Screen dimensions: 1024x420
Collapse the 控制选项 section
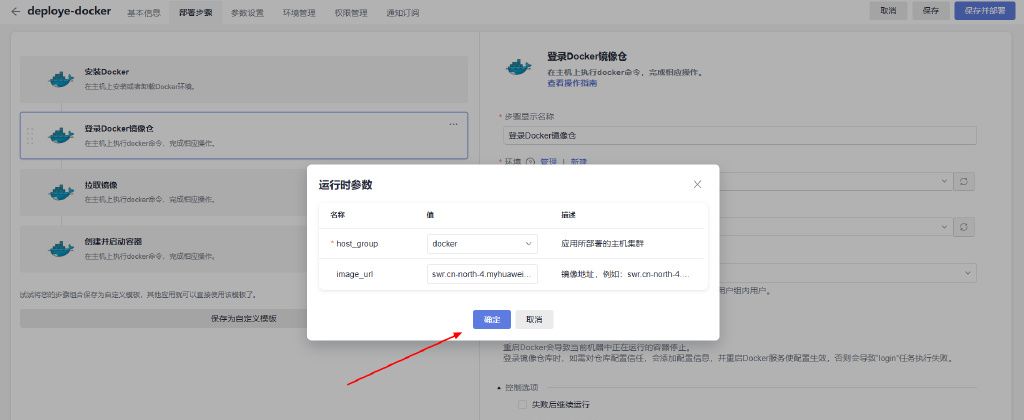(500, 387)
